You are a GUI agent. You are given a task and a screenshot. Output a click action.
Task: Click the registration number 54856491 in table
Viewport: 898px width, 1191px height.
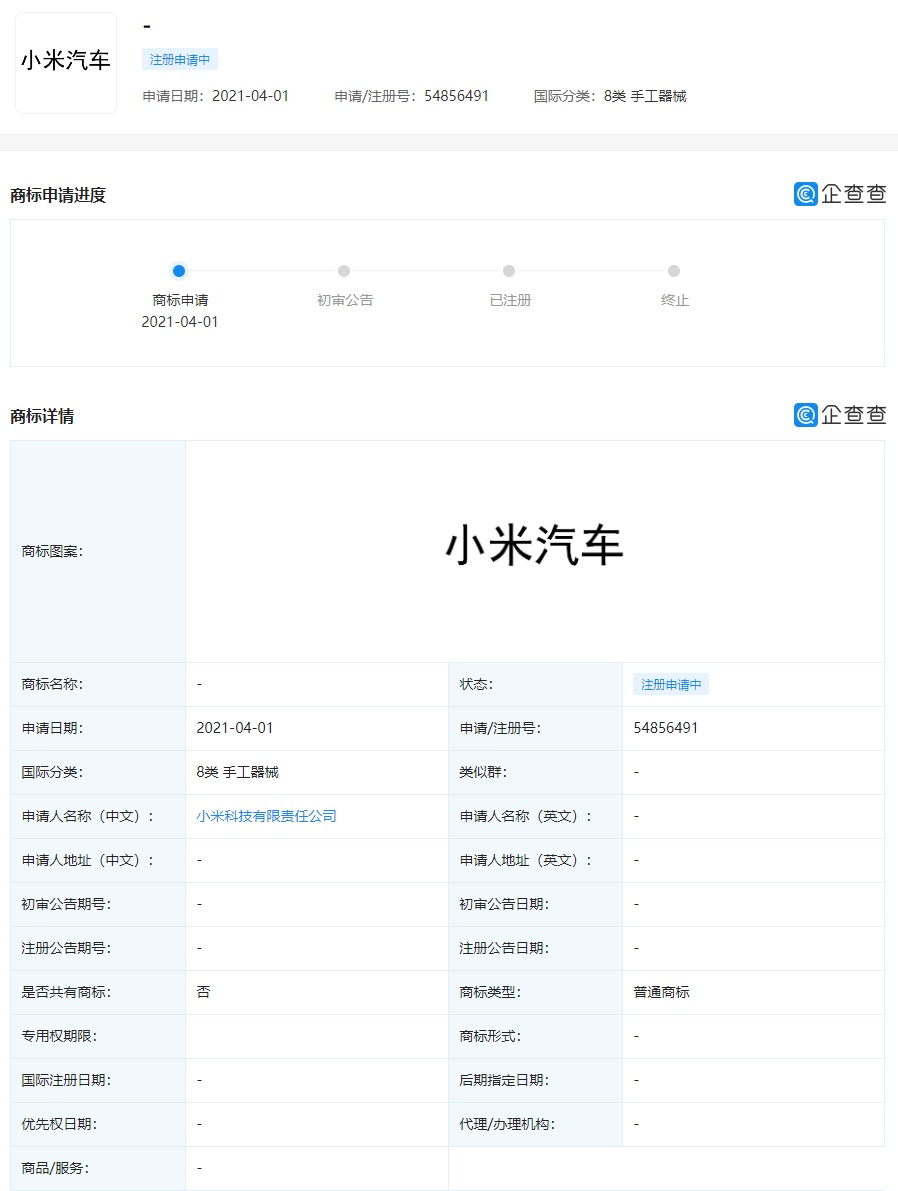click(x=666, y=728)
